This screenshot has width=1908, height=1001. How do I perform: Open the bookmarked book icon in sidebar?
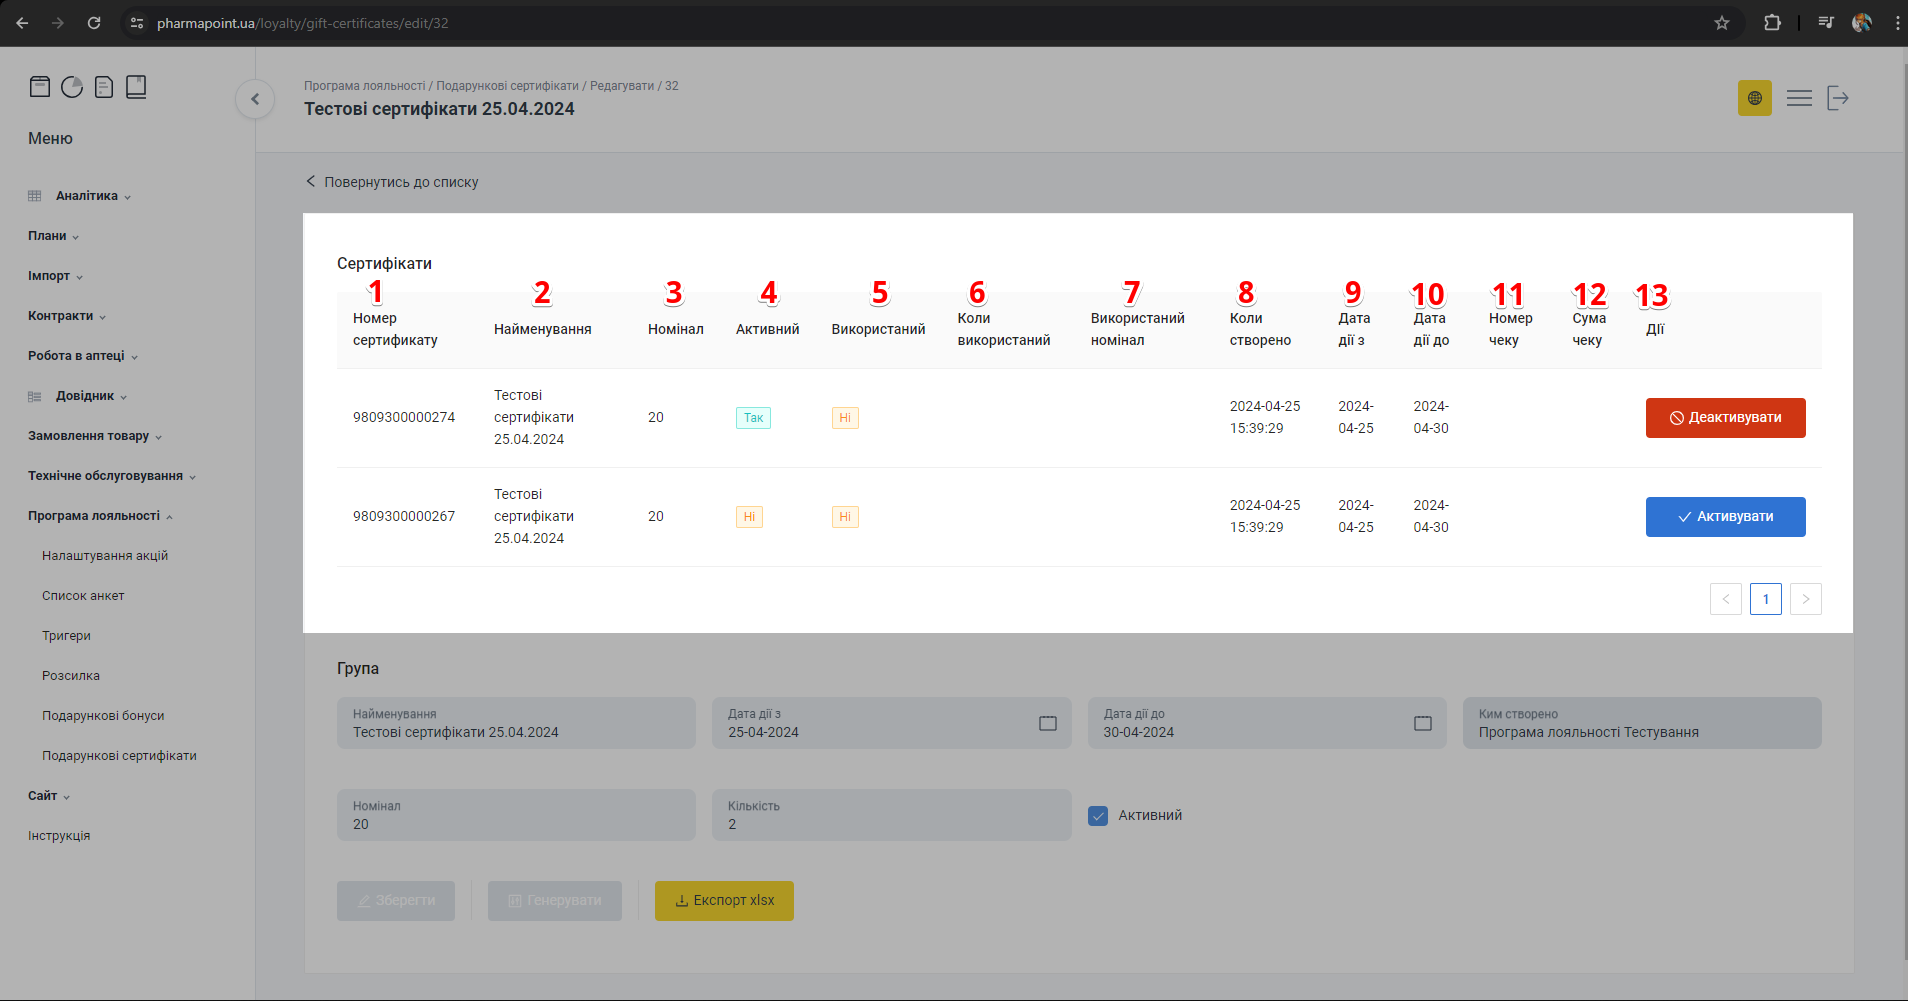point(136,87)
